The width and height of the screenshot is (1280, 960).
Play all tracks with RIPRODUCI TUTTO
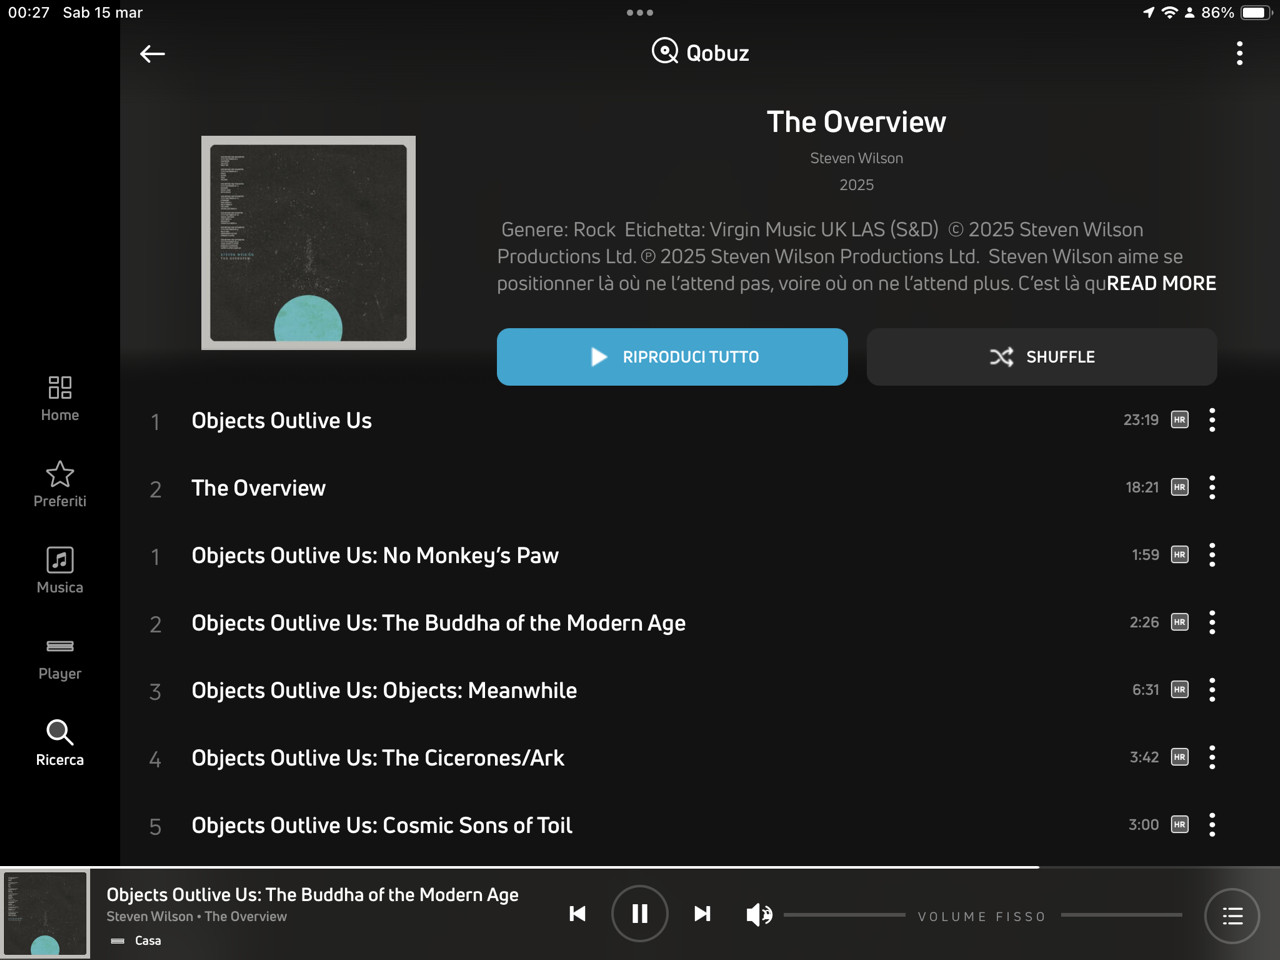pos(672,357)
